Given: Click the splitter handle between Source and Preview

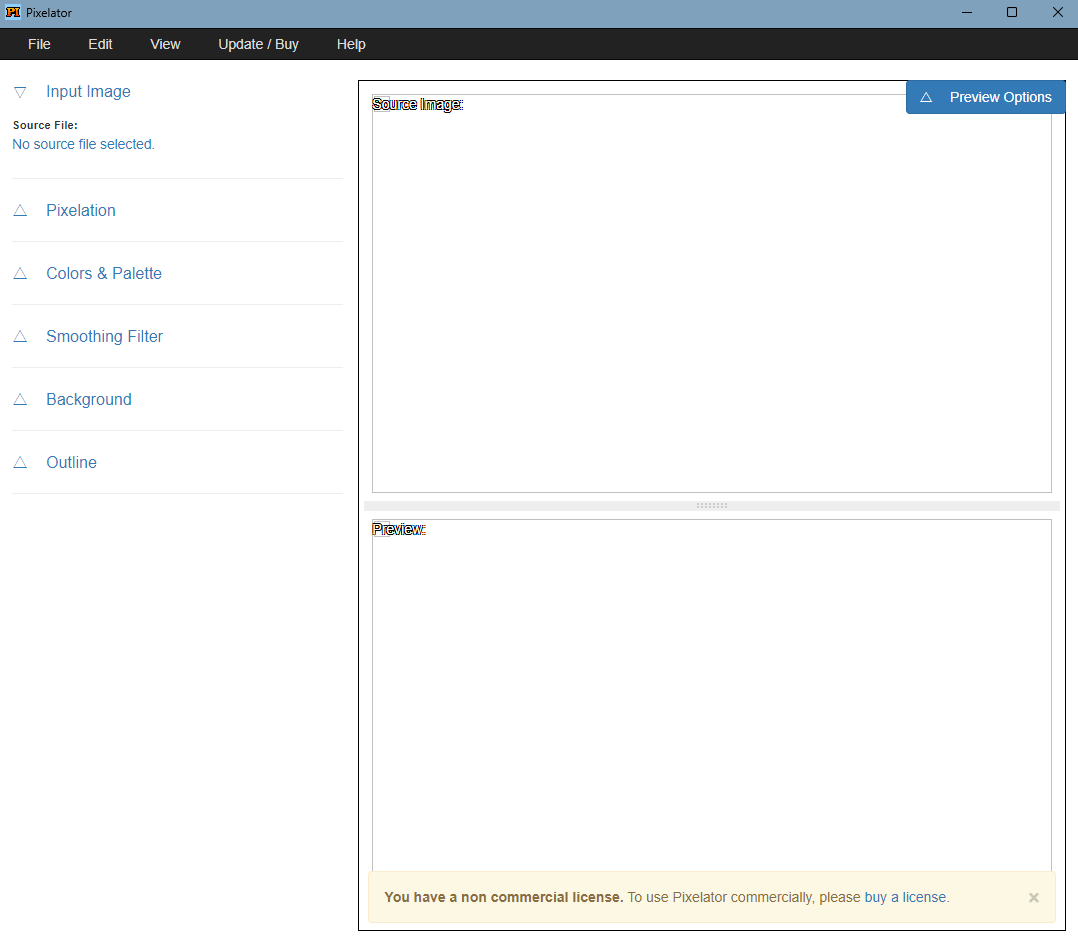Looking at the screenshot, I should pyautogui.click(x=711, y=506).
